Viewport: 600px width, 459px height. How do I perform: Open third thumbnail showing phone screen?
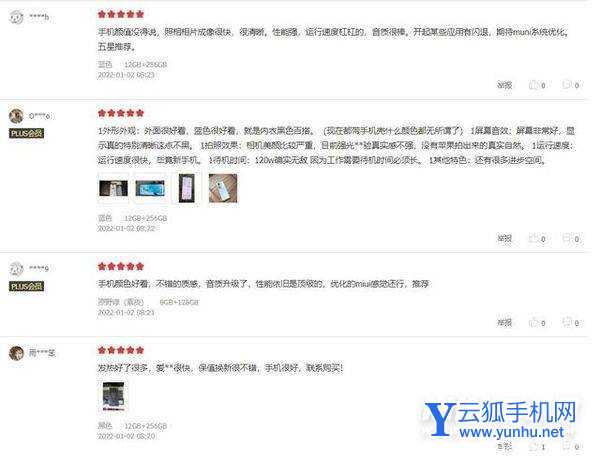pyautogui.click(x=186, y=188)
